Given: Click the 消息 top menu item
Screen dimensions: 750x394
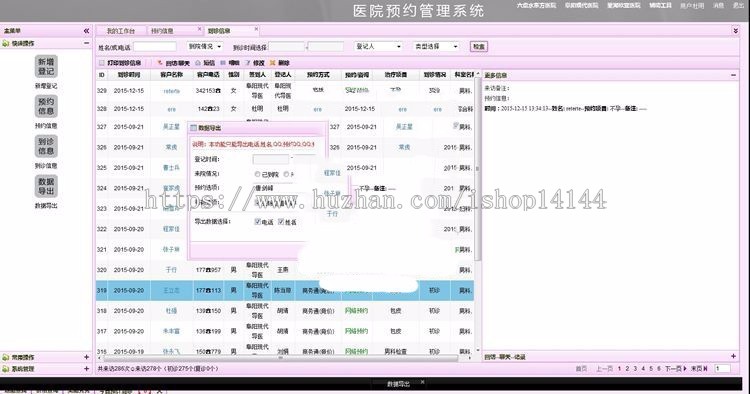Looking at the screenshot, I should tap(718, 6).
